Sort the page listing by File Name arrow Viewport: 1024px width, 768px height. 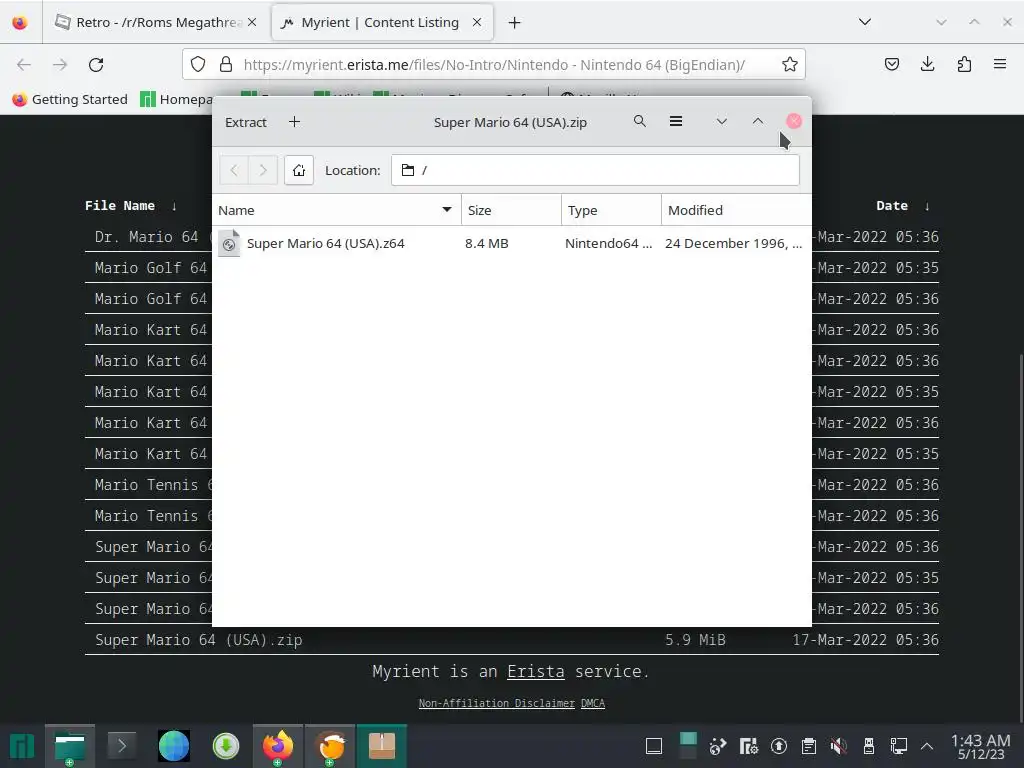click(174, 206)
